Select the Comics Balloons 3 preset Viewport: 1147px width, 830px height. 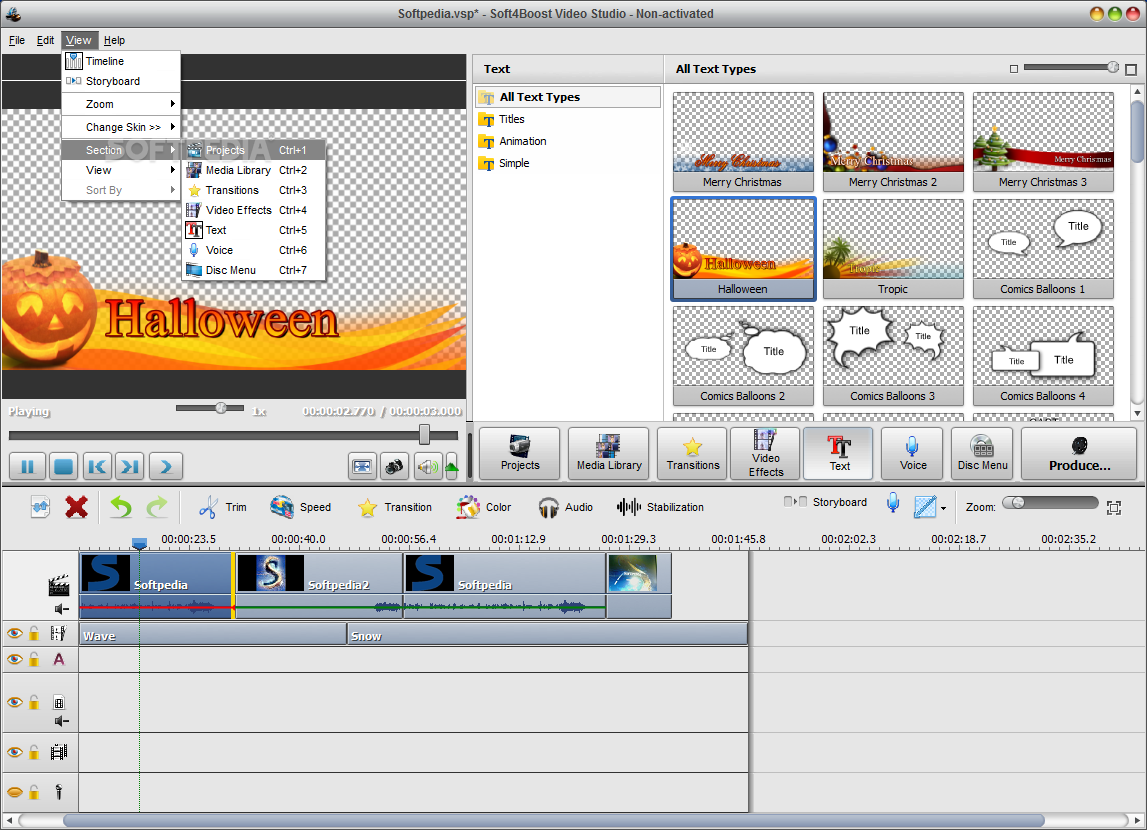click(893, 355)
